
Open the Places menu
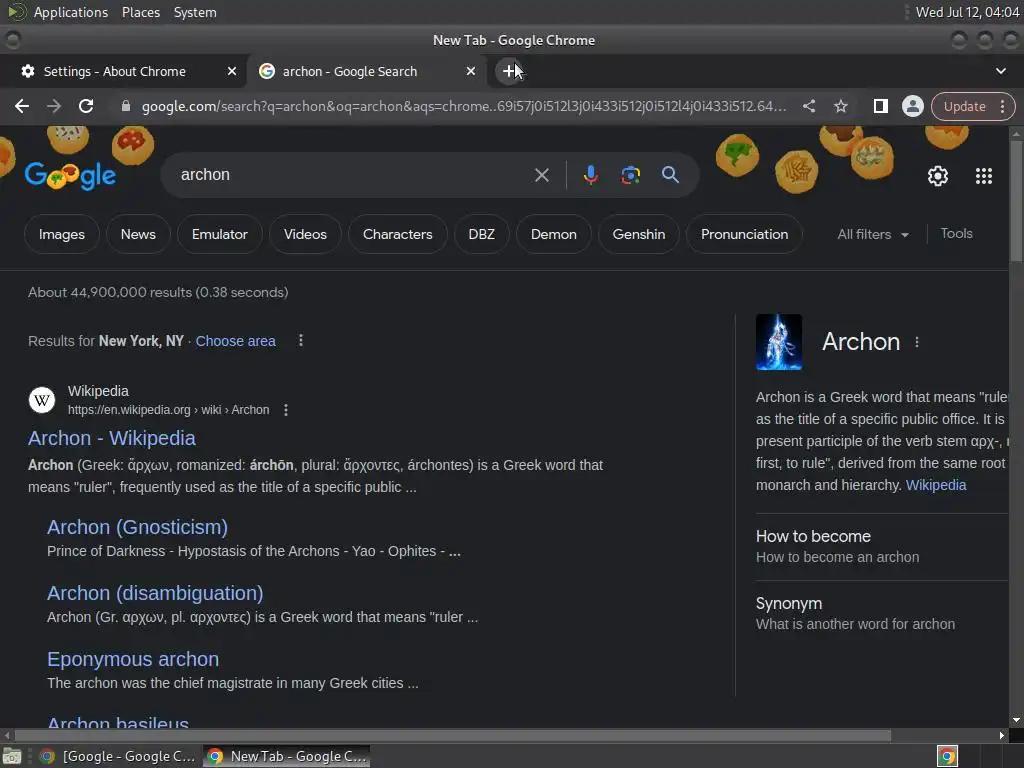point(141,12)
